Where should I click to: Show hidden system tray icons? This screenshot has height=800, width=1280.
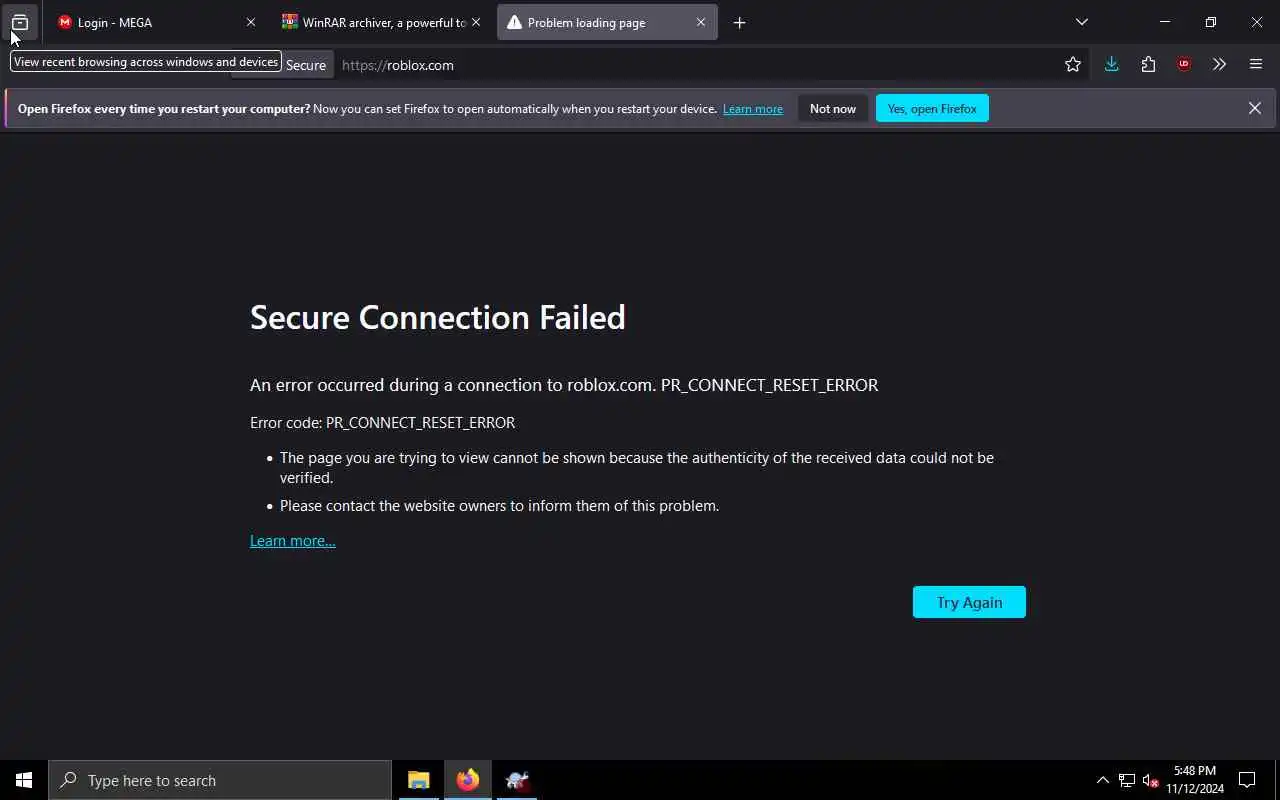click(1103, 780)
